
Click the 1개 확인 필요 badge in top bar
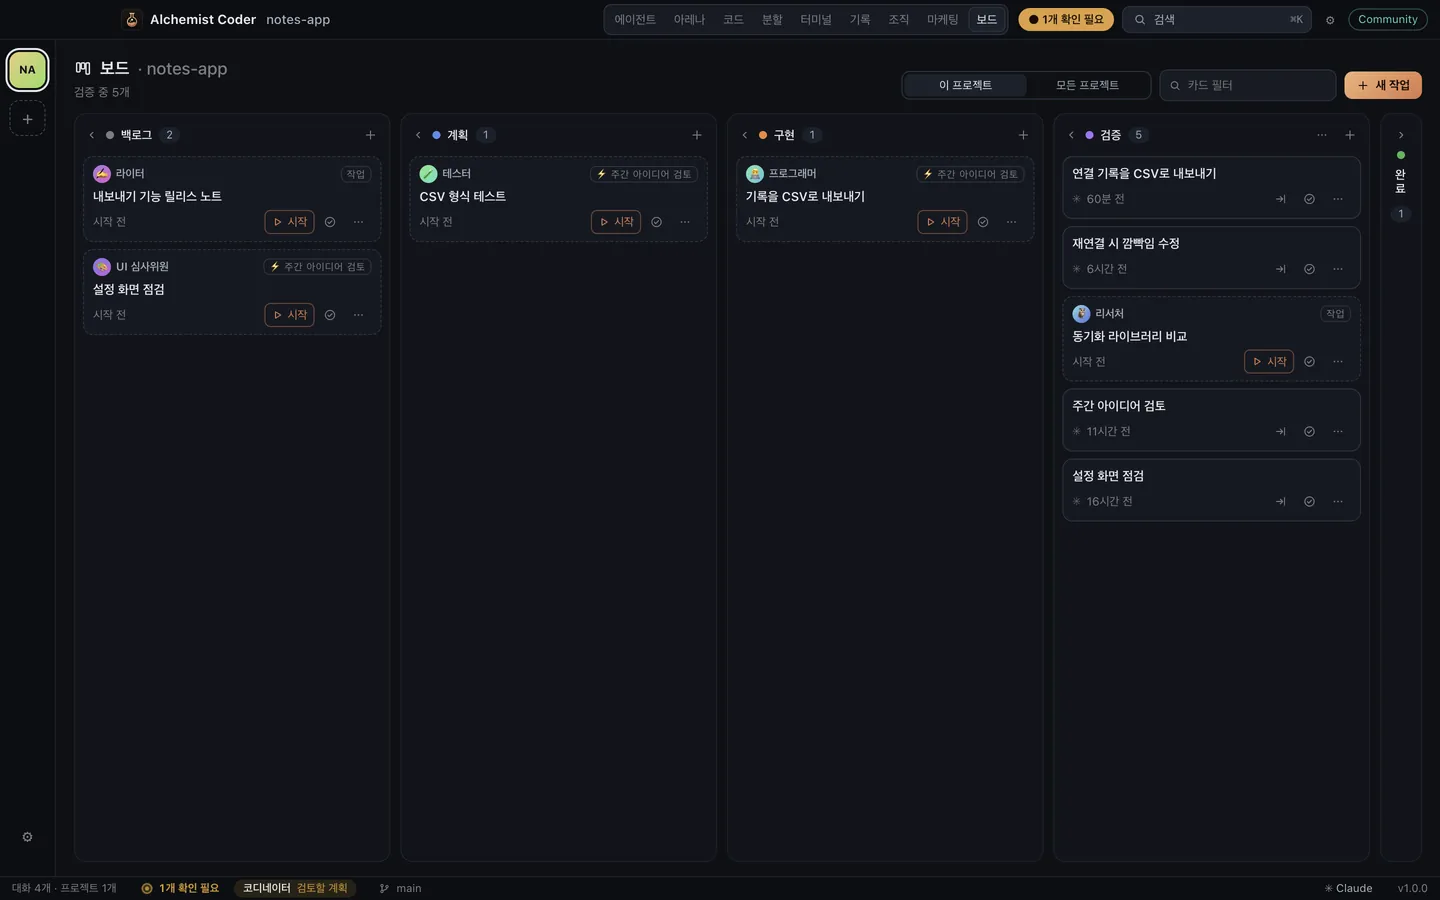1066,20
